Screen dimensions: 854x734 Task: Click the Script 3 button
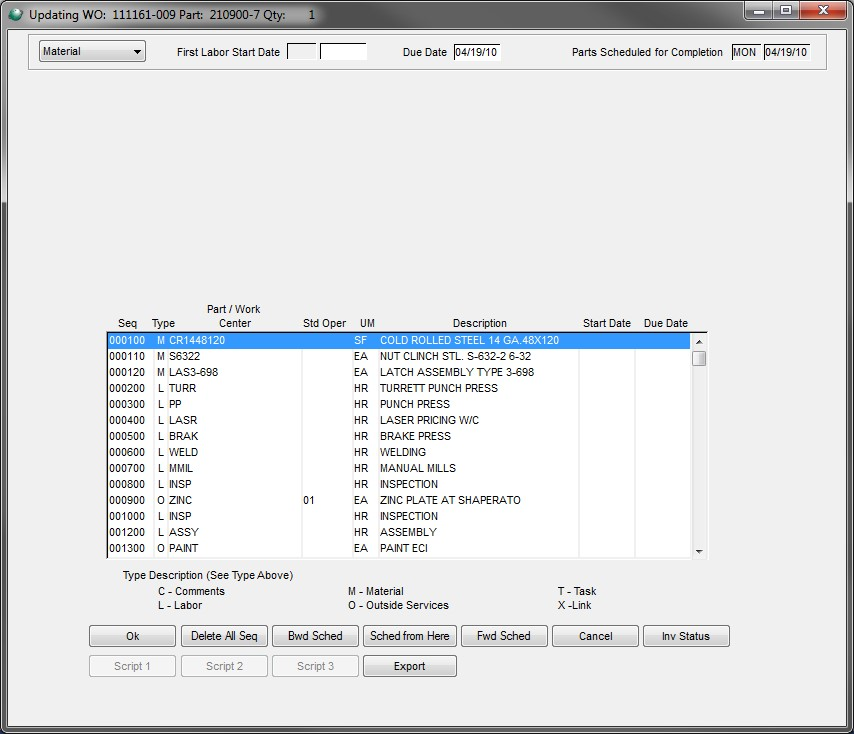315,666
